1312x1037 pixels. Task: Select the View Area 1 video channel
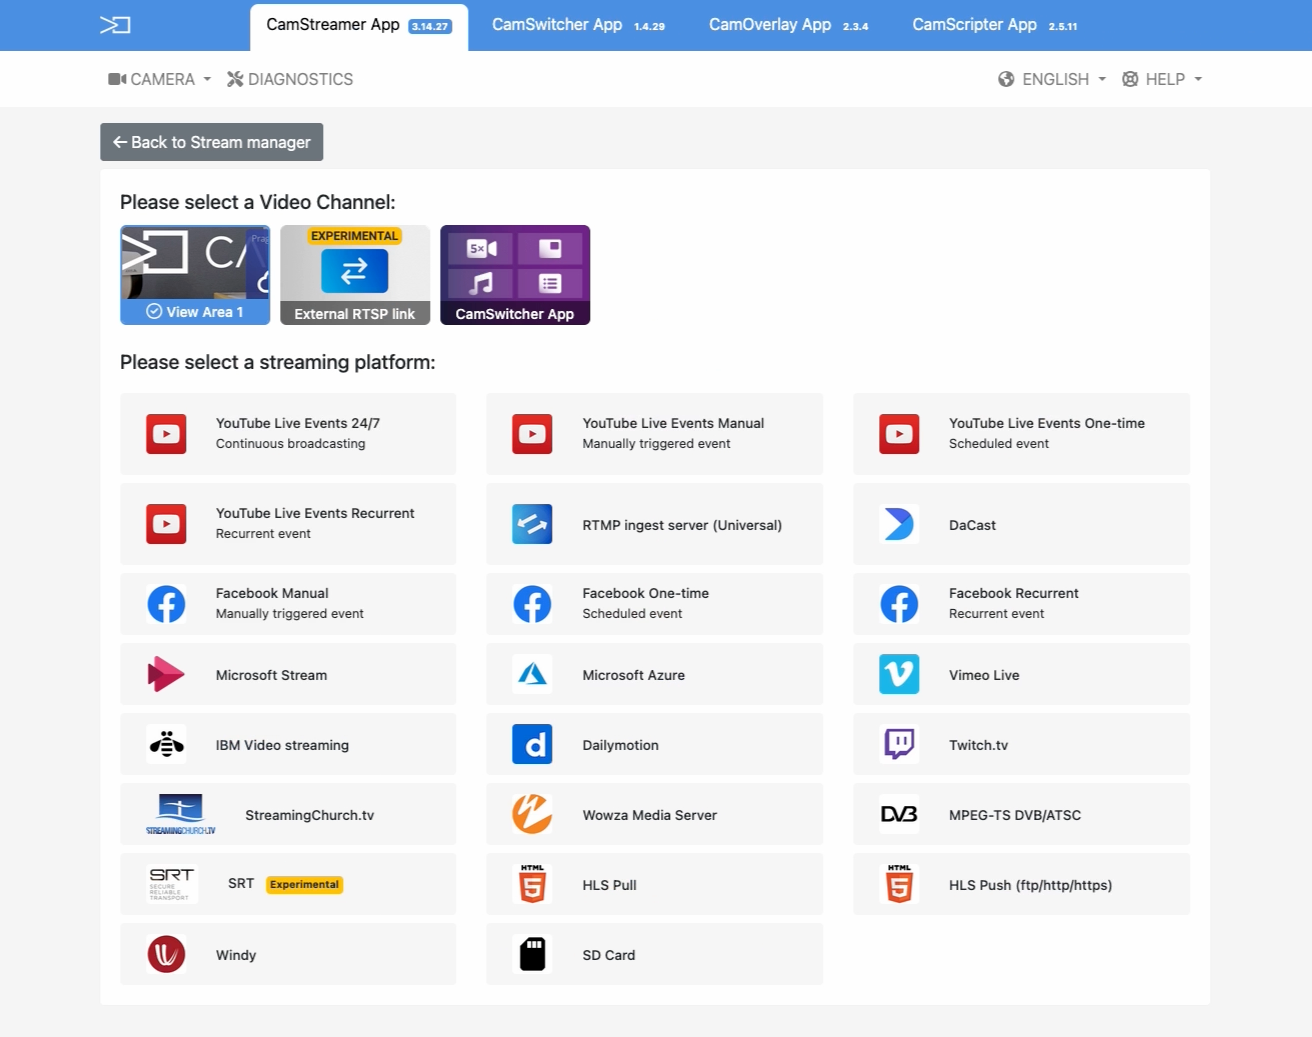pyautogui.click(x=195, y=275)
